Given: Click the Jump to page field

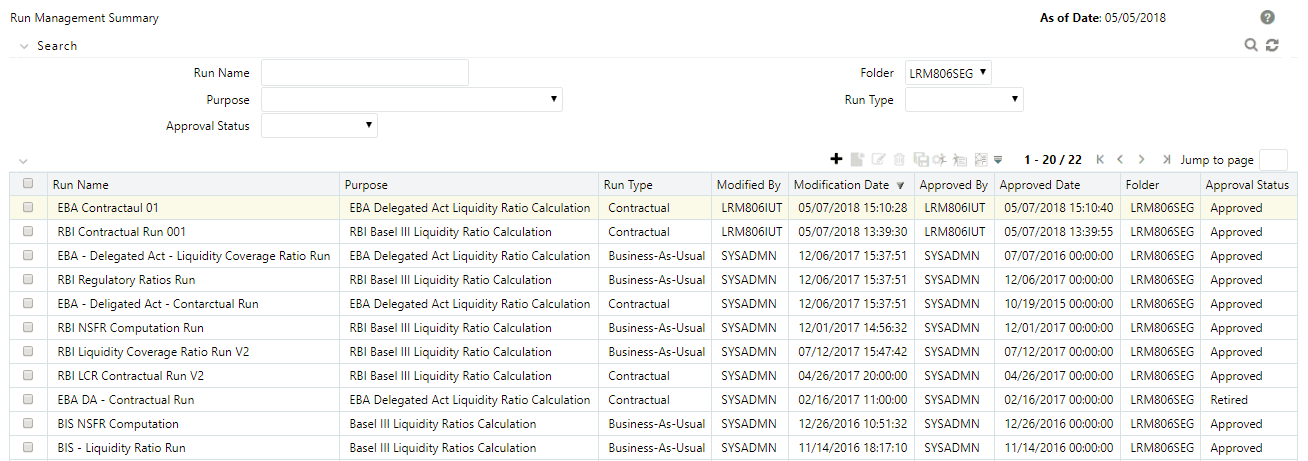Looking at the screenshot, I should pos(1273,160).
